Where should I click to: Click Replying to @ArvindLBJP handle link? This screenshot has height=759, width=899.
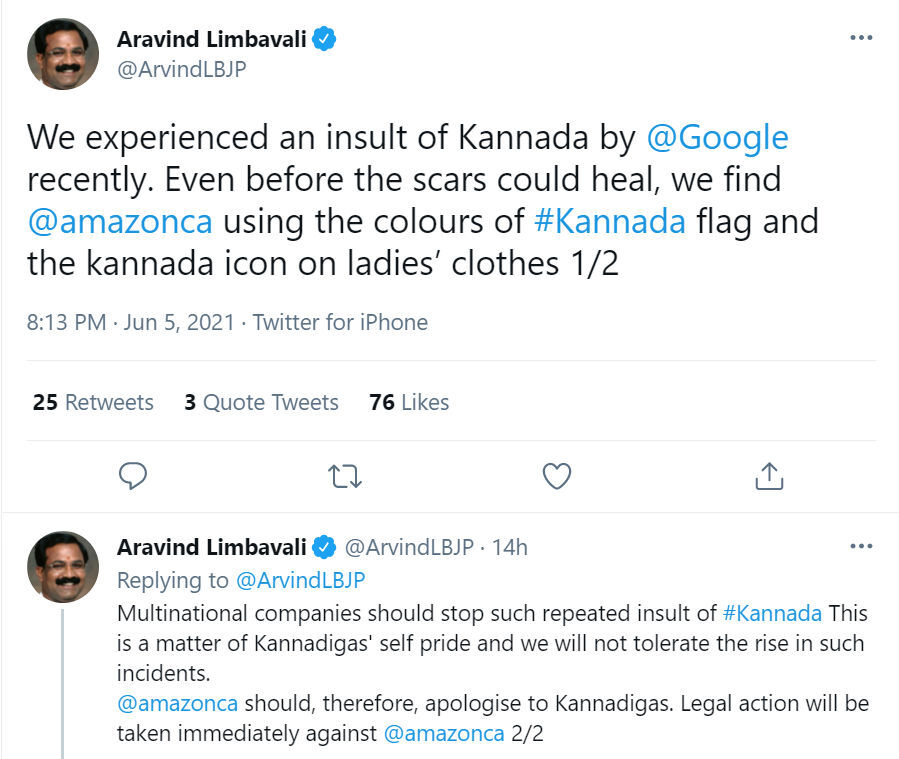[300, 580]
